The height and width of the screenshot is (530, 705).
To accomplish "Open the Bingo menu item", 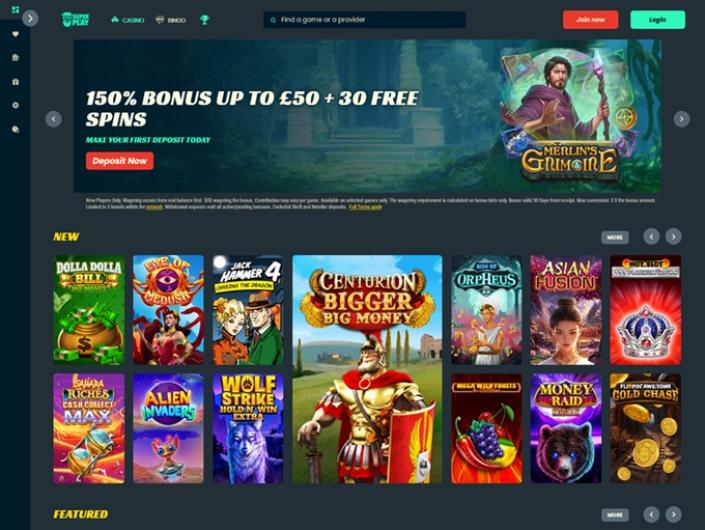I will pyautogui.click(x=170, y=20).
